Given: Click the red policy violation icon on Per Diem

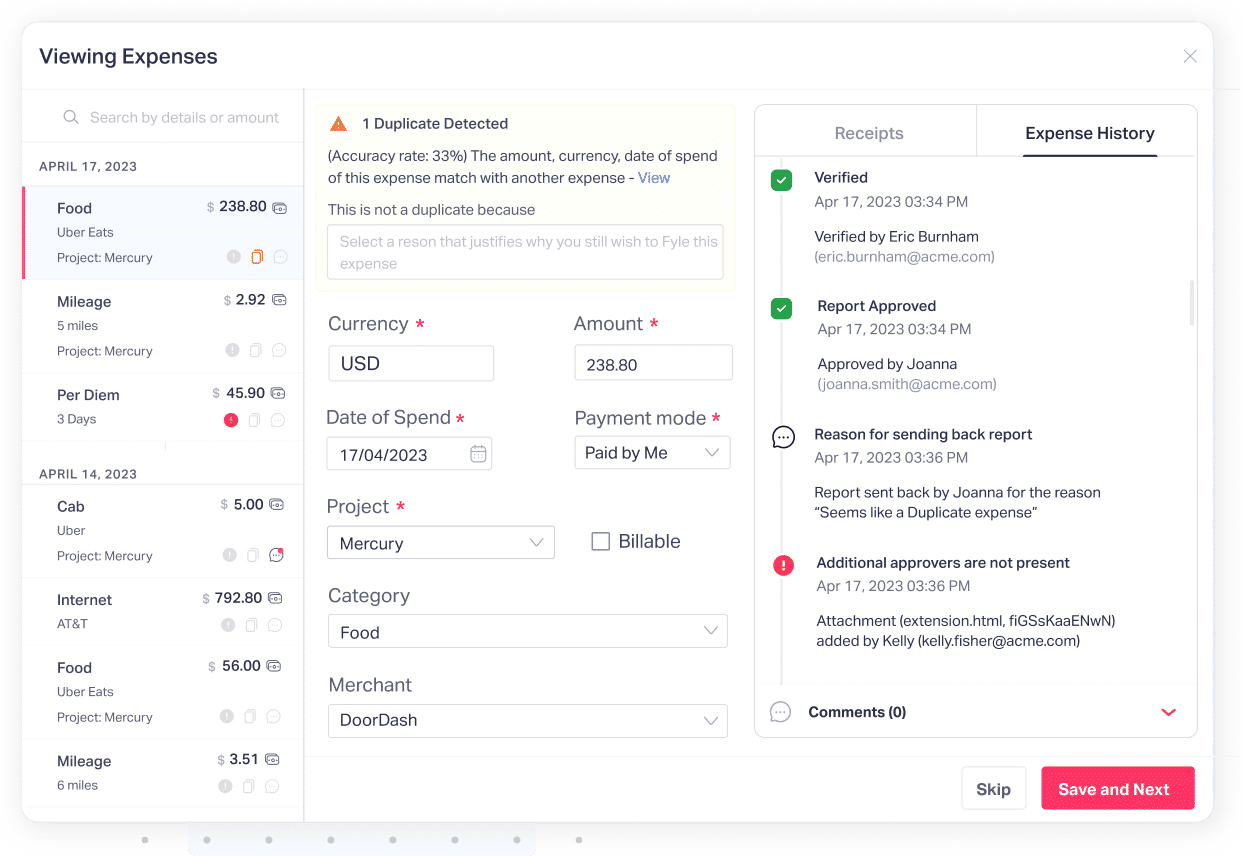Looking at the screenshot, I should (x=231, y=419).
